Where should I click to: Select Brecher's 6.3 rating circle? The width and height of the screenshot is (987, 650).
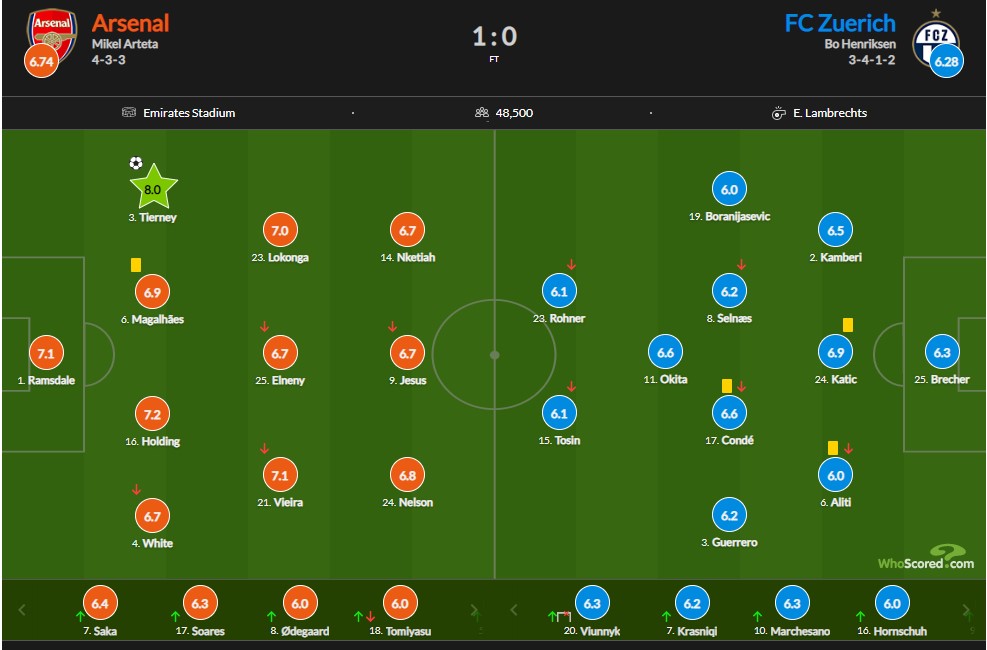(x=942, y=352)
